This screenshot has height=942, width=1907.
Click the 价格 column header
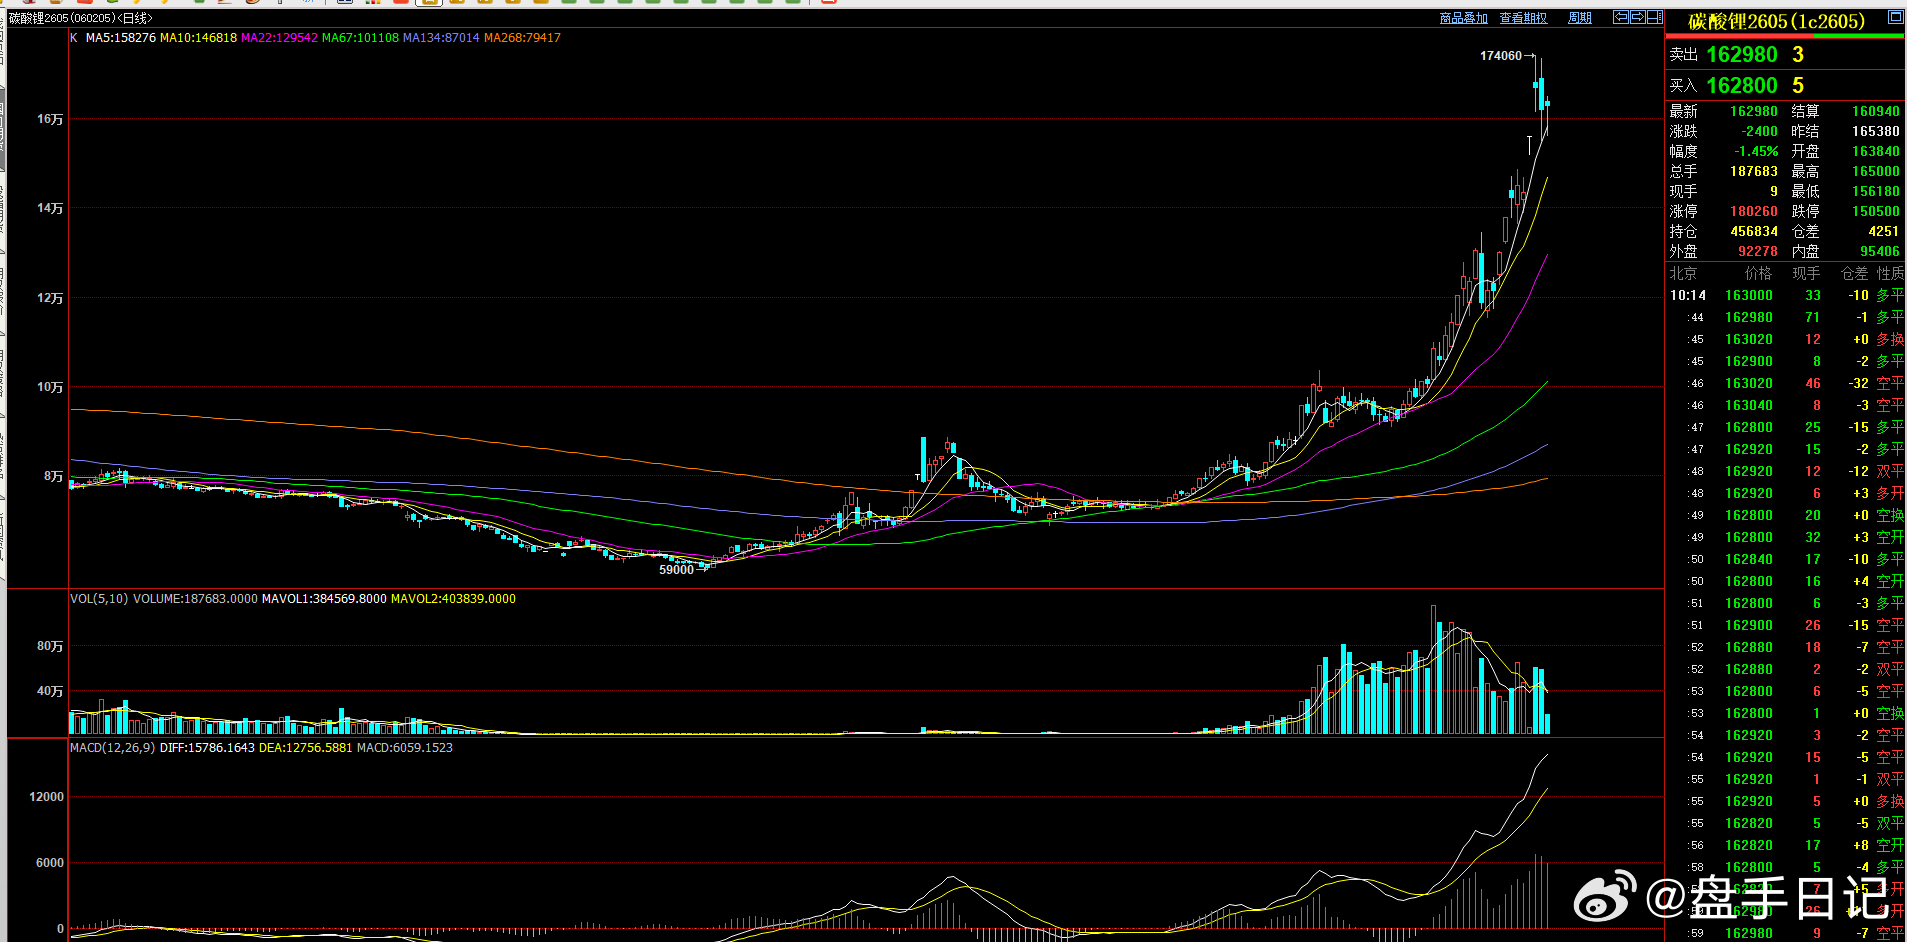pos(1758,274)
